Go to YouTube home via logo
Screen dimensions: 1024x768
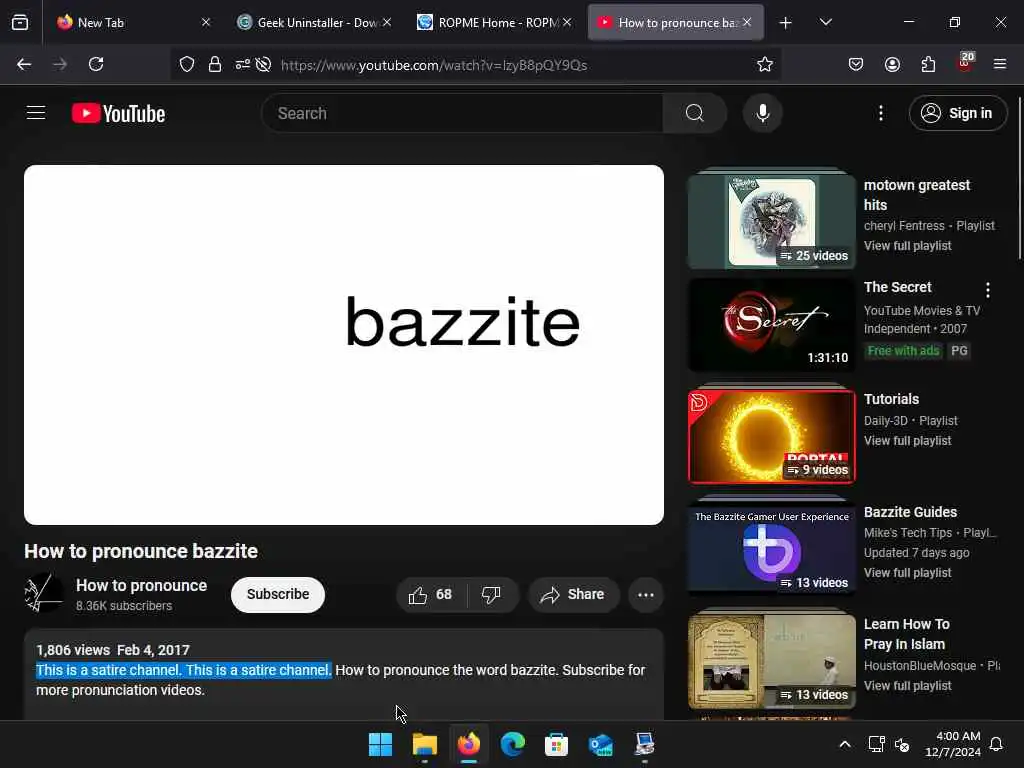[118, 114]
